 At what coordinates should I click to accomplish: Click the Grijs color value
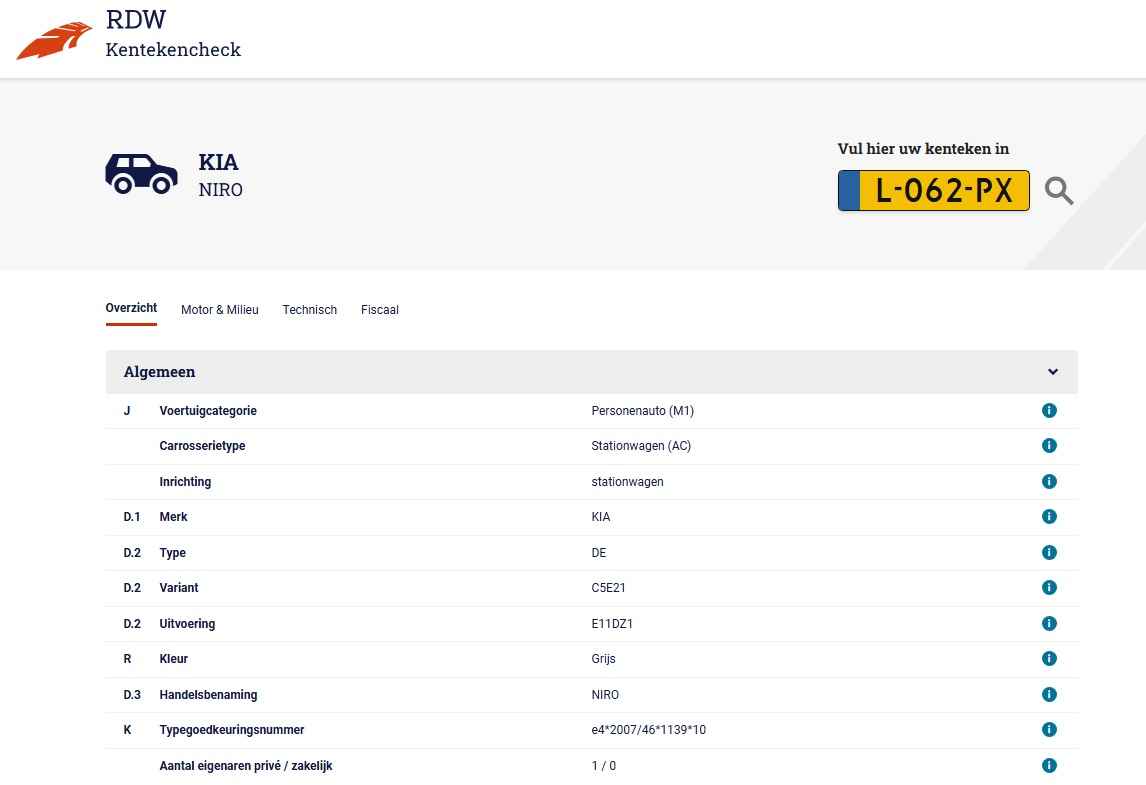[603, 659]
